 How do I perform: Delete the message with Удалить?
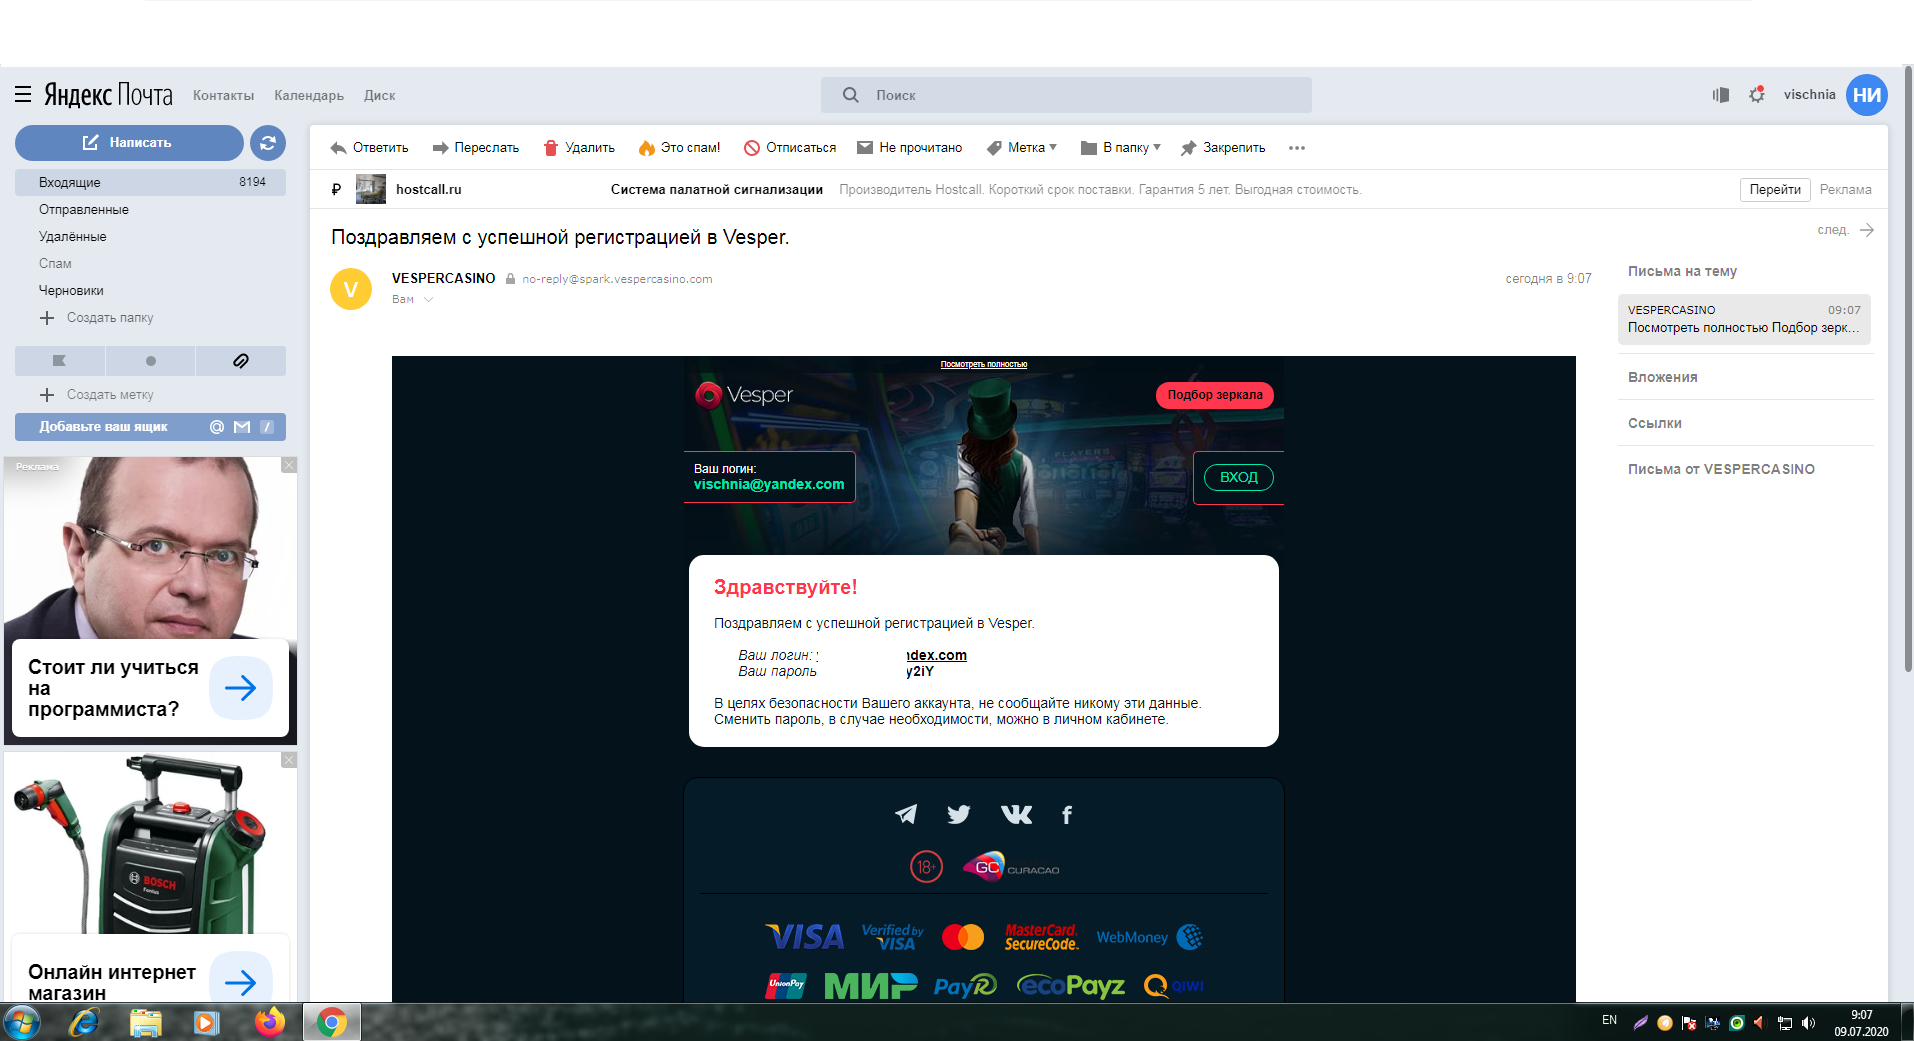click(x=578, y=148)
